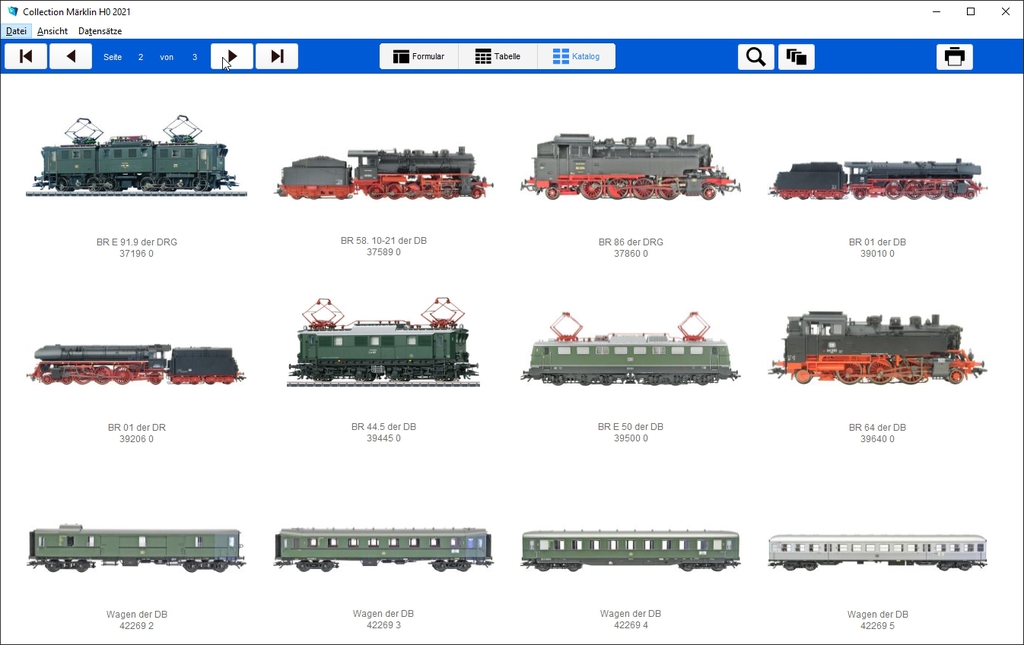Go to the previous page
The width and height of the screenshot is (1024, 645).
(71, 57)
